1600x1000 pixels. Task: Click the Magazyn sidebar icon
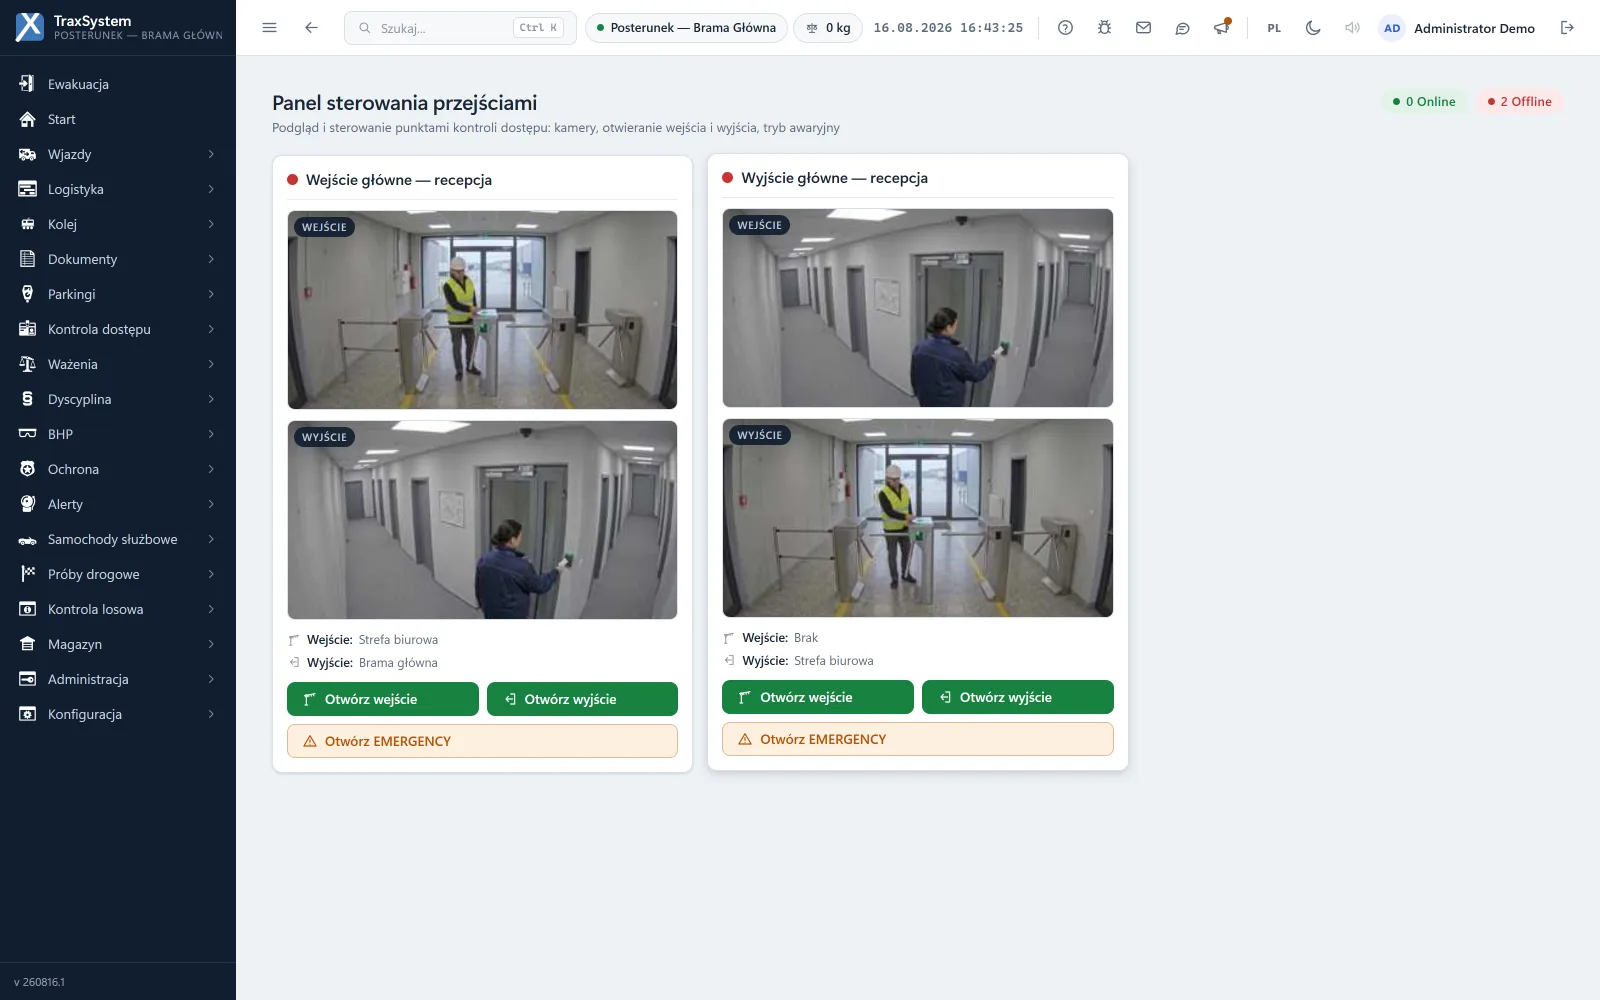[28, 644]
